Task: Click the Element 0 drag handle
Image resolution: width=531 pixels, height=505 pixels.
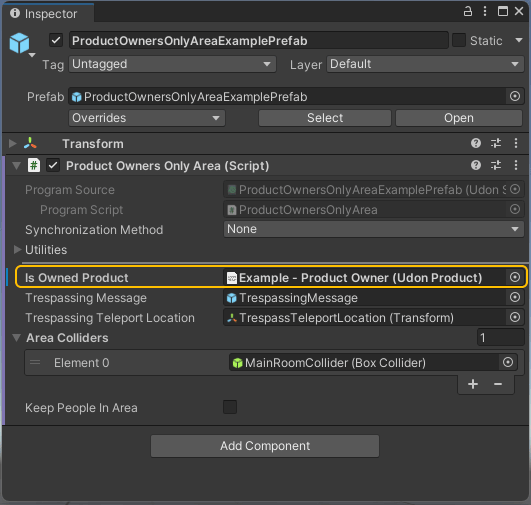Action: click(35, 362)
